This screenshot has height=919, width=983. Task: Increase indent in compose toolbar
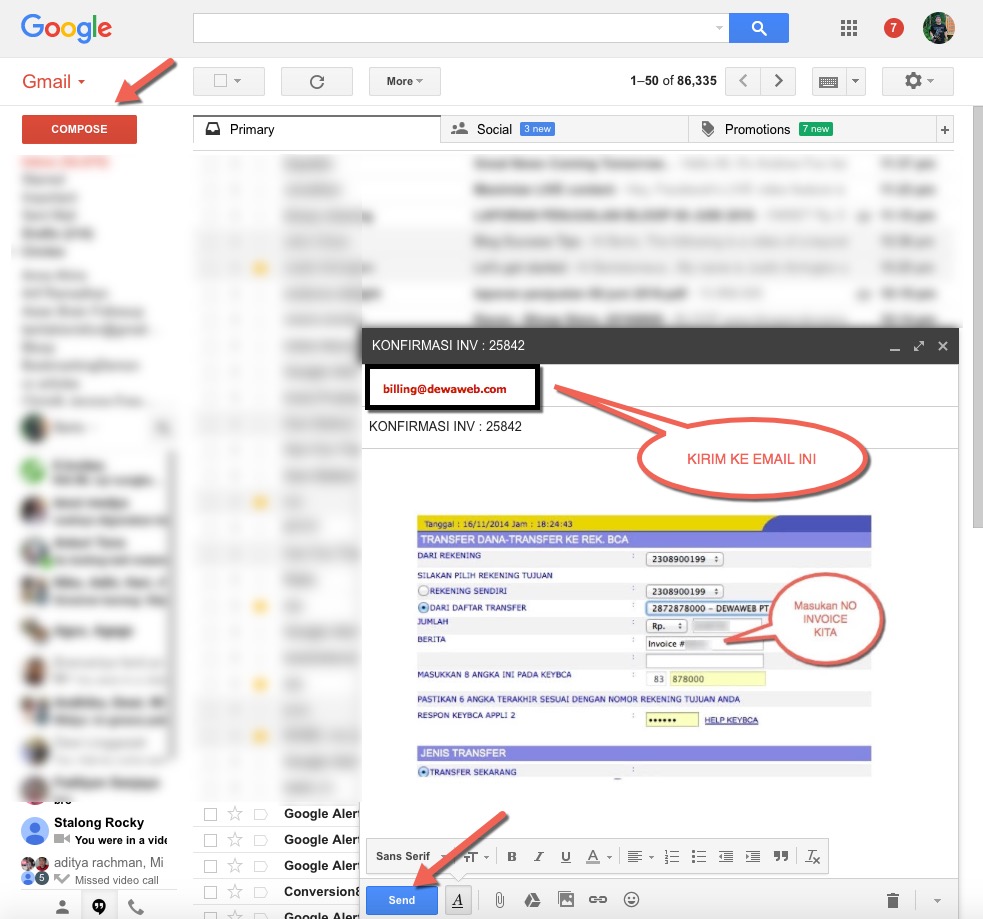pyautogui.click(x=752, y=856)
